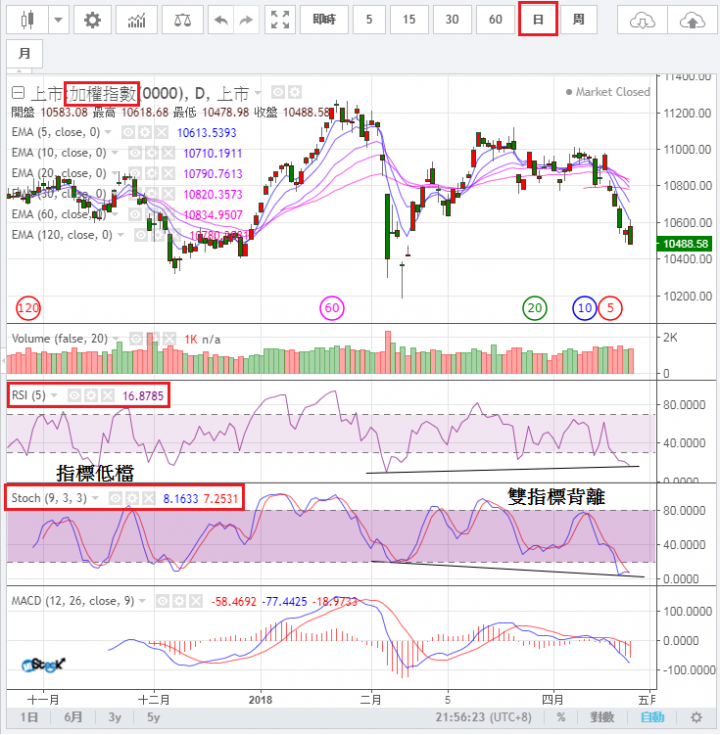Switch to the 30-minute interval
The width and height of the screenshot is (720, 735).
click(x=452, y=20)
